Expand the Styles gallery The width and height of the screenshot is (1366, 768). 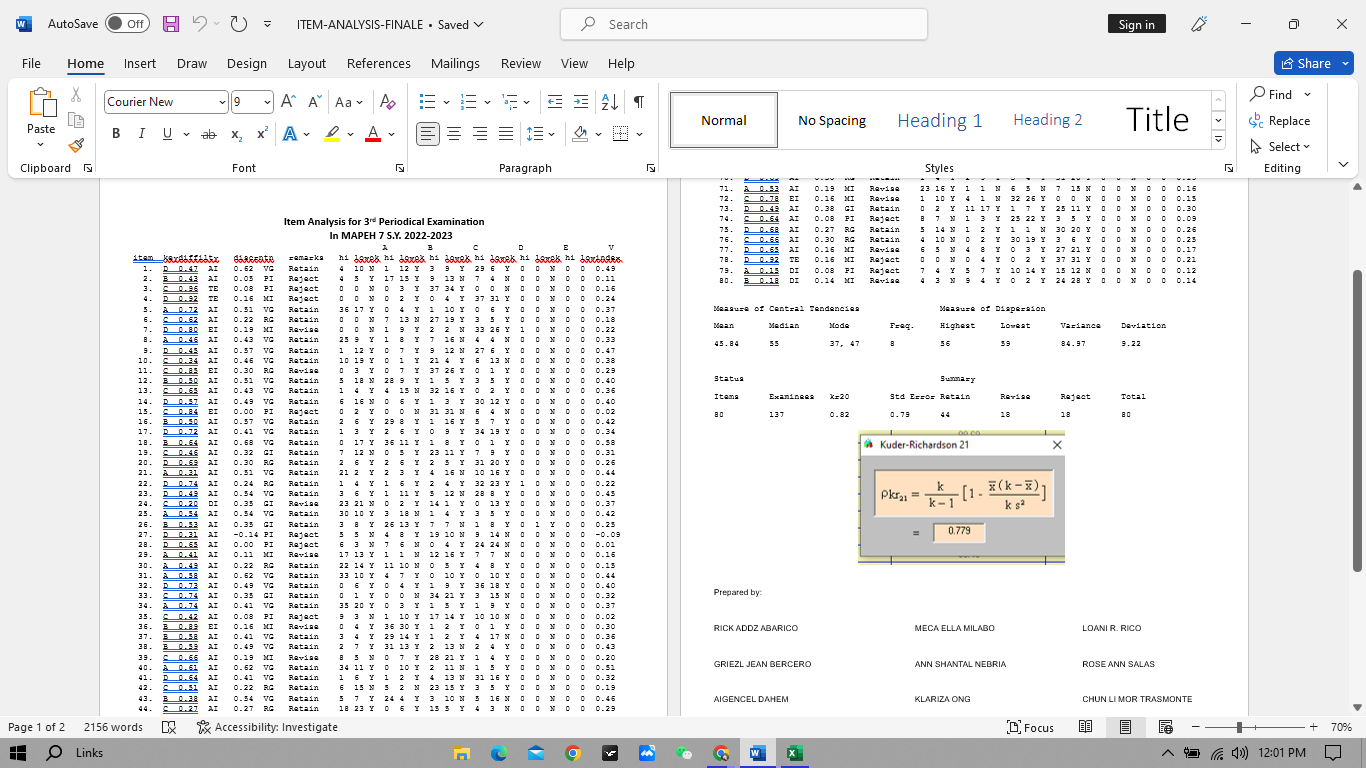(1218, 140)
